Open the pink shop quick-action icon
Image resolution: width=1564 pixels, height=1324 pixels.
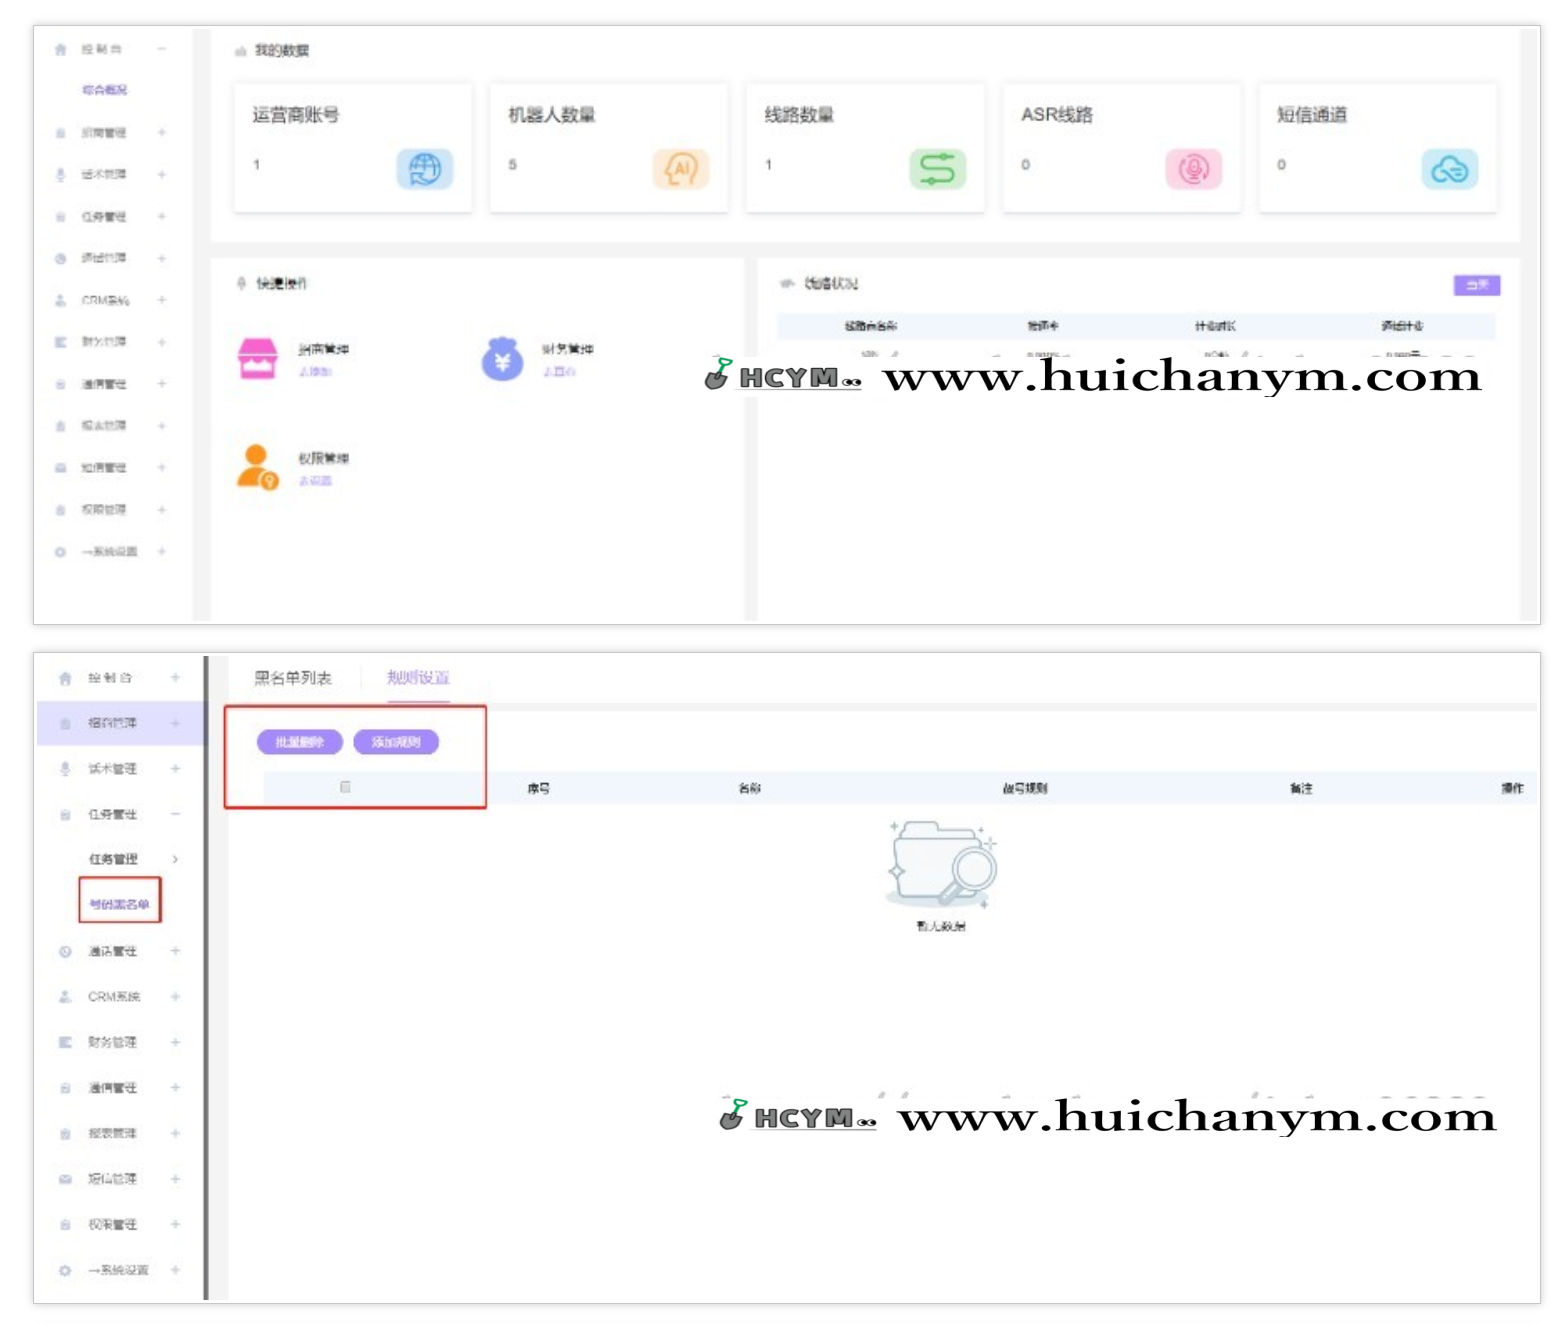[x=257, y=359]
